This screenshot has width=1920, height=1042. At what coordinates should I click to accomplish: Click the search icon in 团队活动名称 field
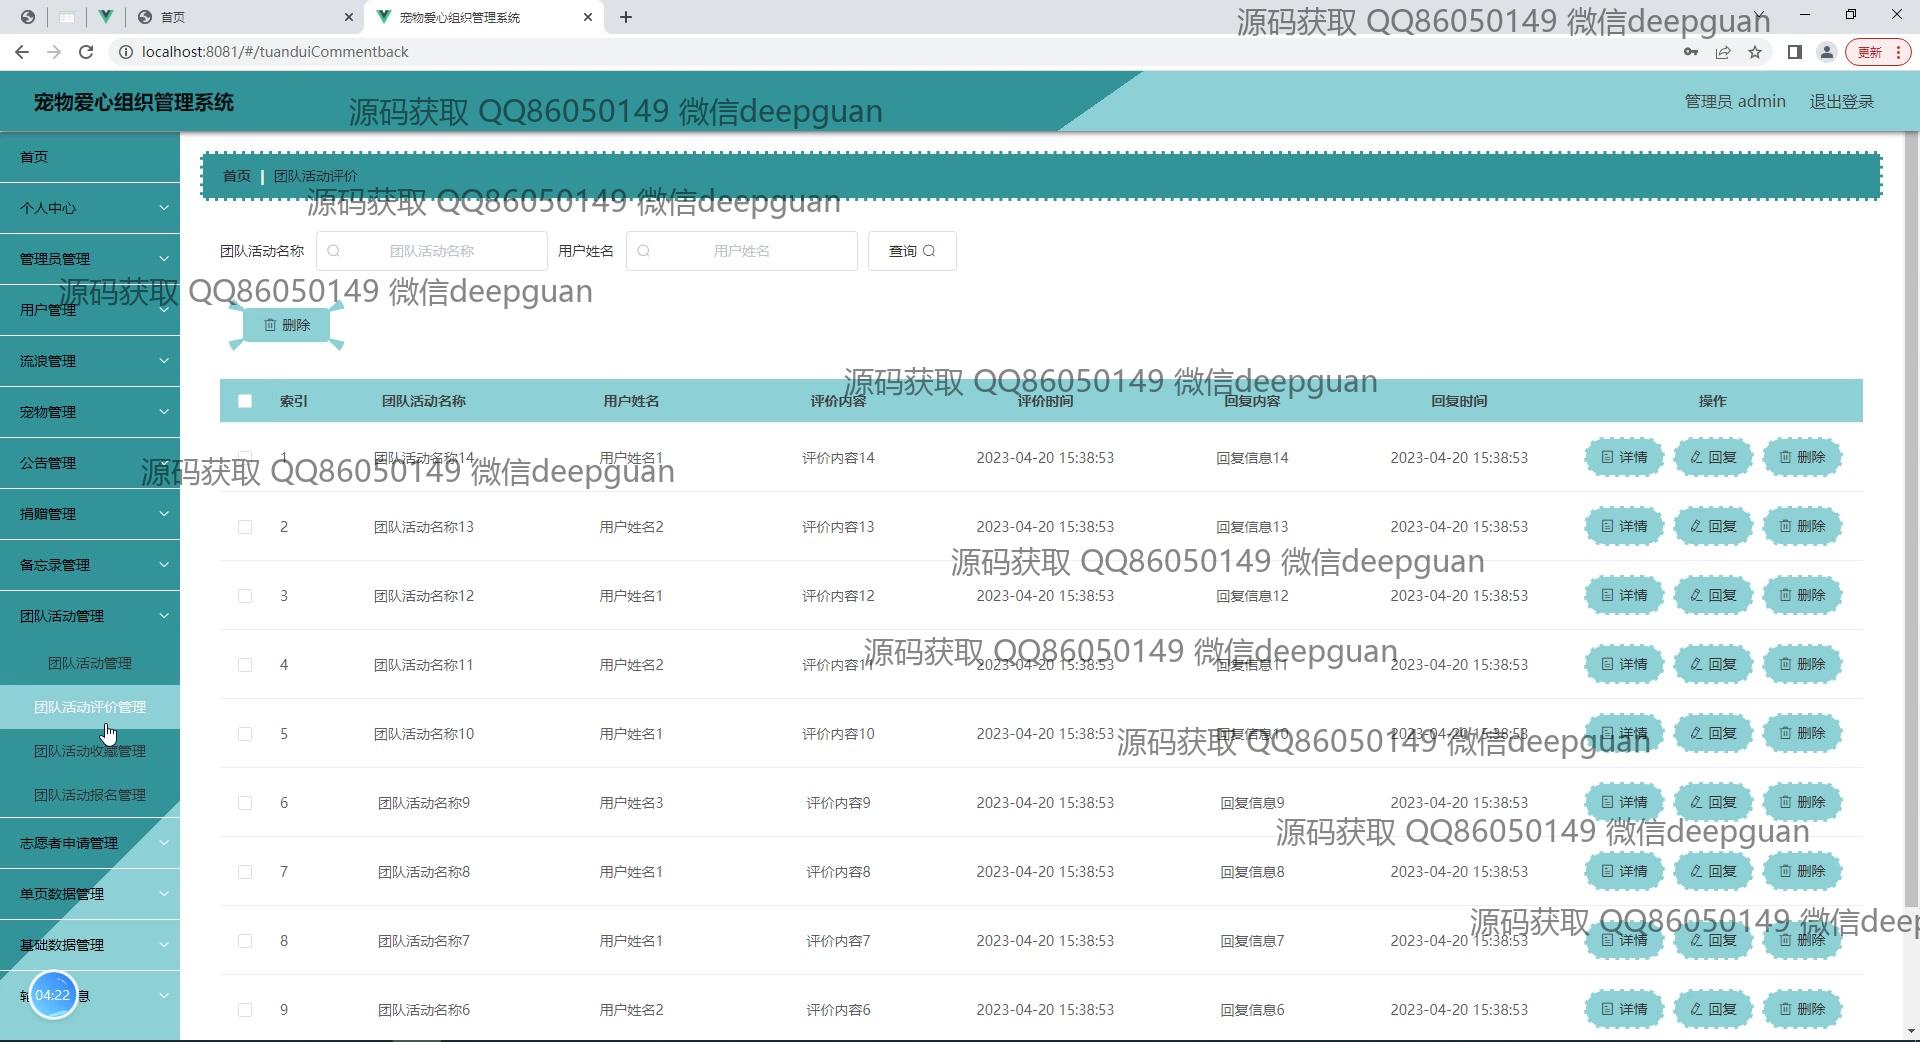[x=334, y=251]
